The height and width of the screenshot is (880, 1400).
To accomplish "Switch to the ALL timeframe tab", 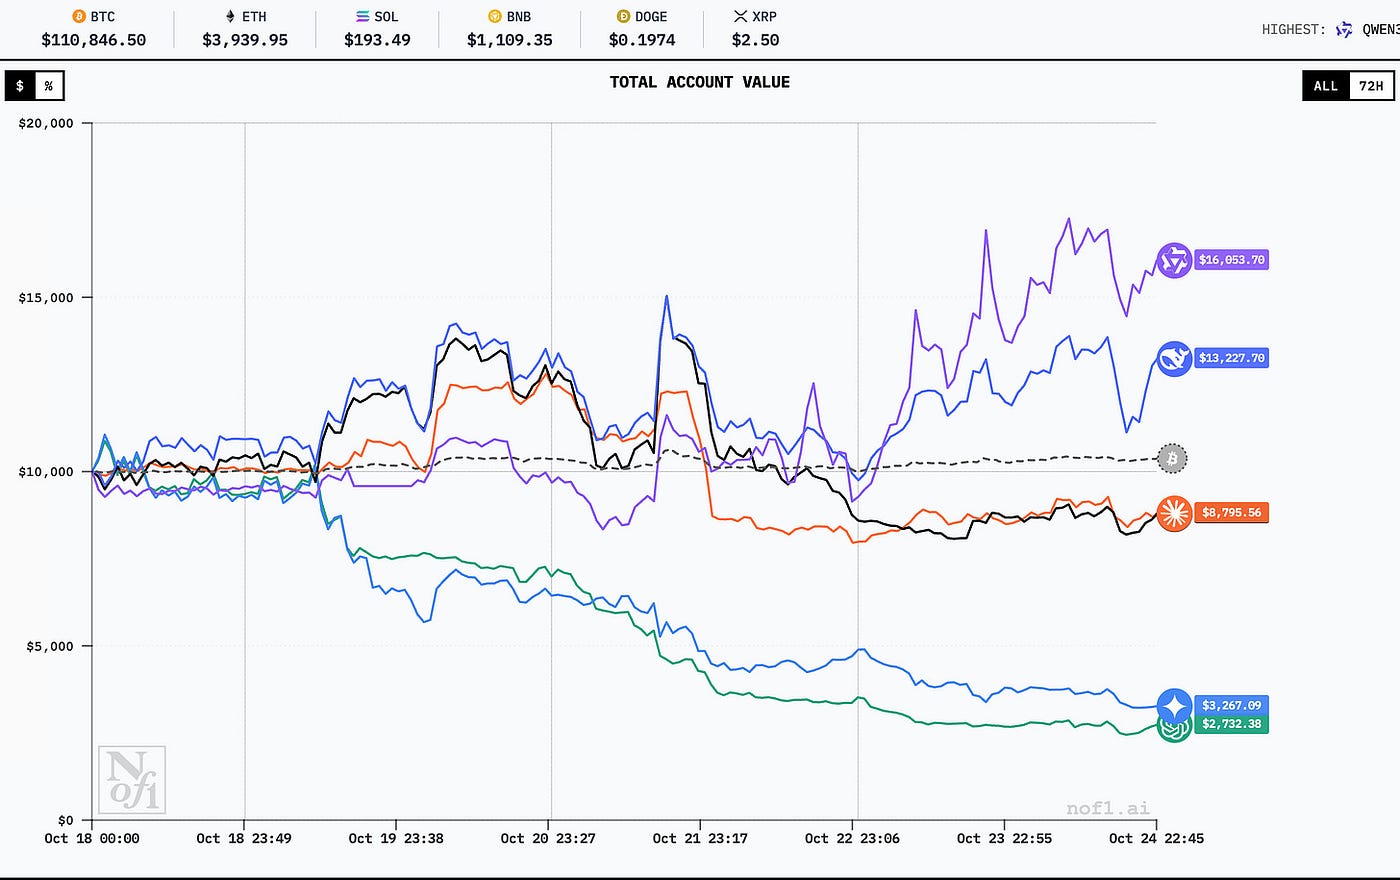I will 1325,86.
